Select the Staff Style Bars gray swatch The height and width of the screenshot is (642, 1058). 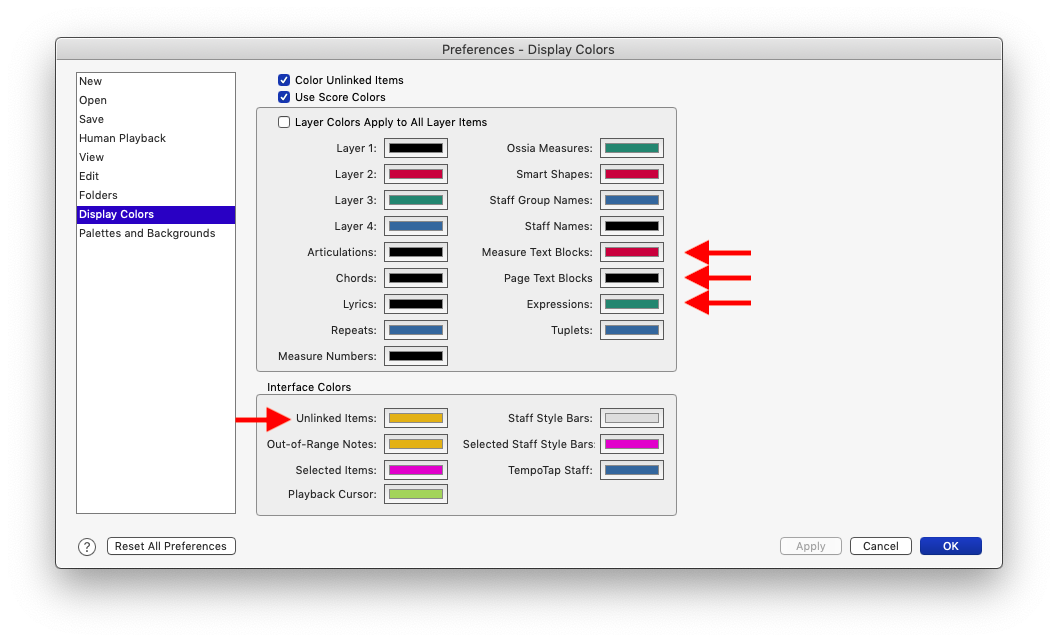click(632, 418)
